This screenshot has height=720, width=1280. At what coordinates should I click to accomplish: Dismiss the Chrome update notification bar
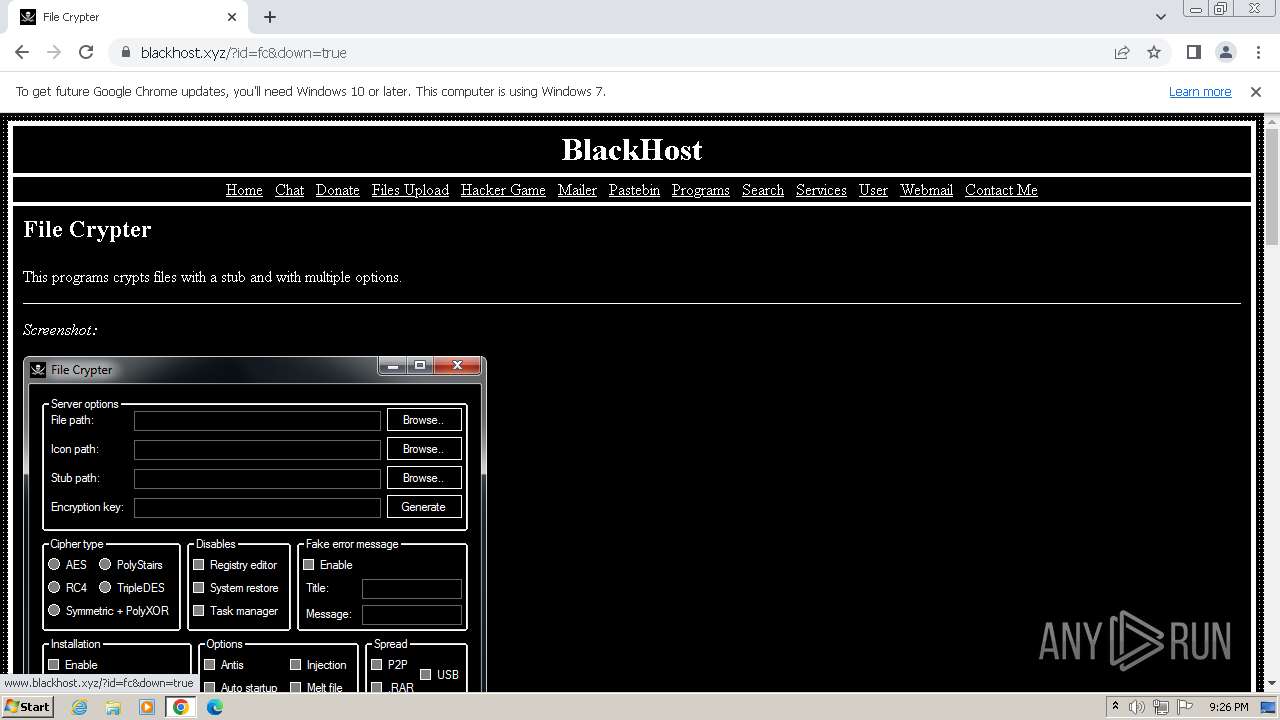click(x=1256, y=91)
